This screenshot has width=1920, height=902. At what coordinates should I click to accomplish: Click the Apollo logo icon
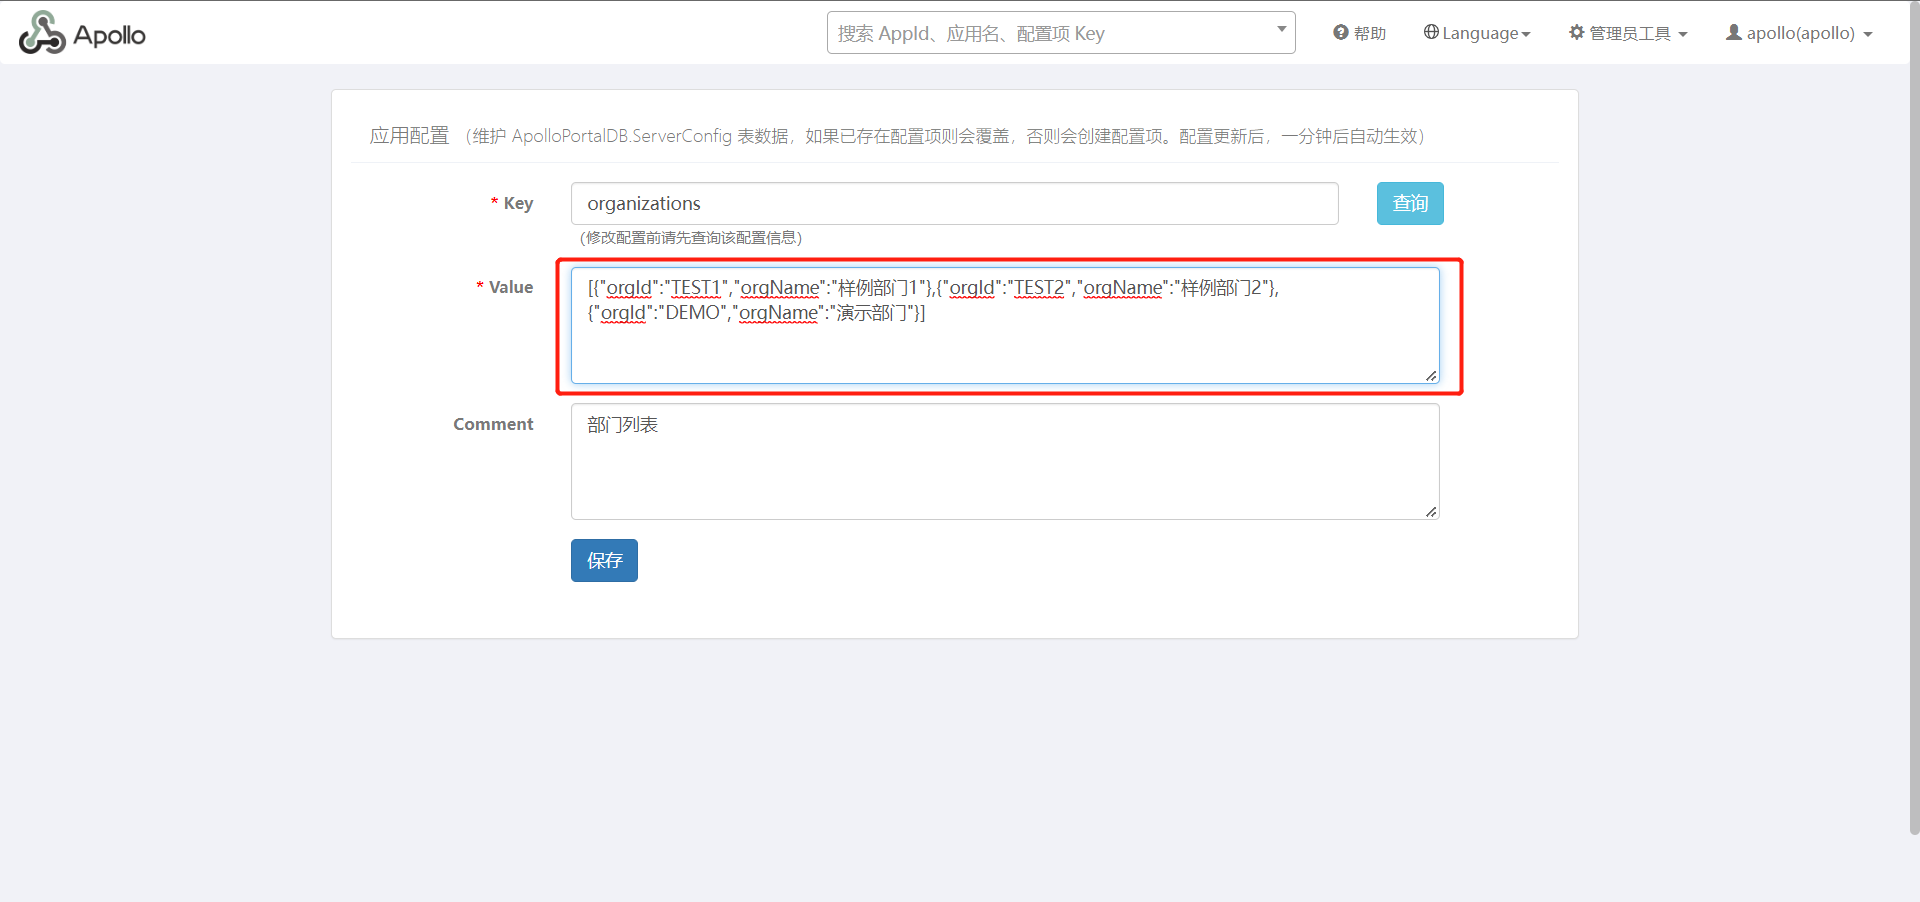click(41, 33)
